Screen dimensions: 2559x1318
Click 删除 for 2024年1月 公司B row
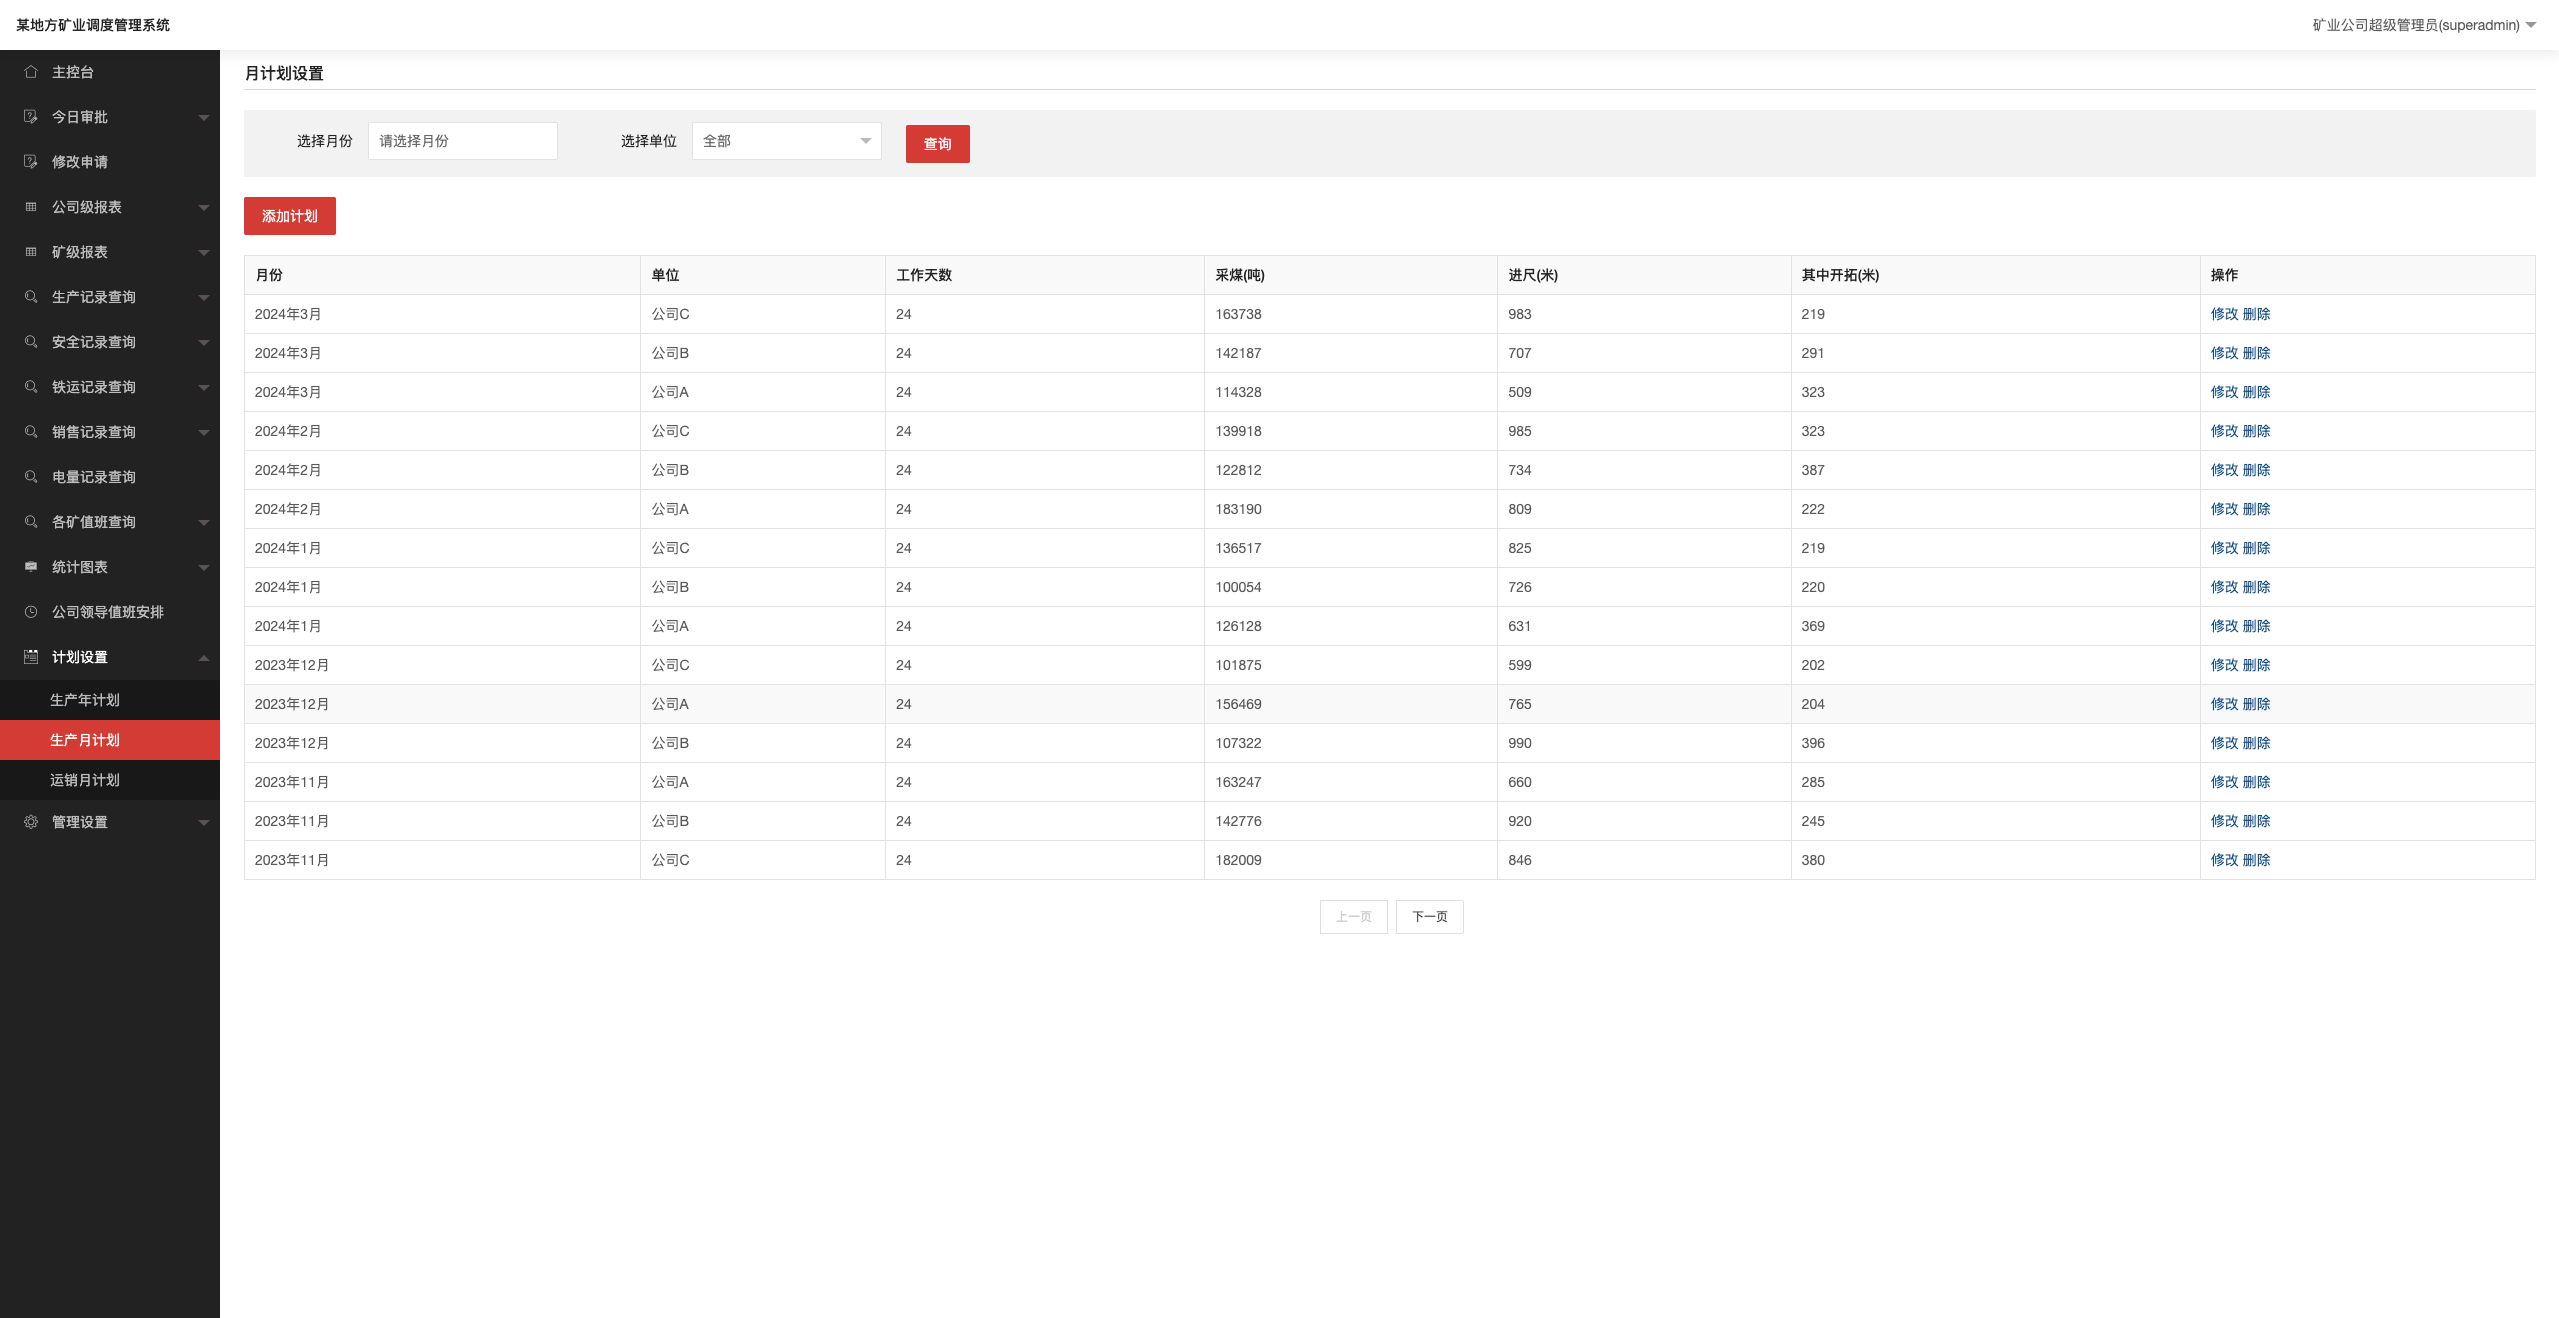point(2256,587)
